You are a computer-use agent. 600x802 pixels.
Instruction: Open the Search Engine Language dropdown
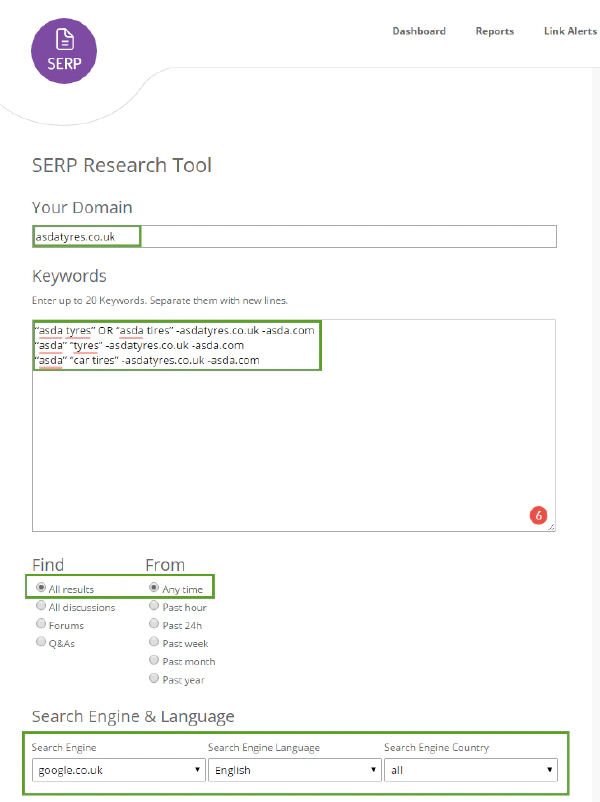point(295,770)
